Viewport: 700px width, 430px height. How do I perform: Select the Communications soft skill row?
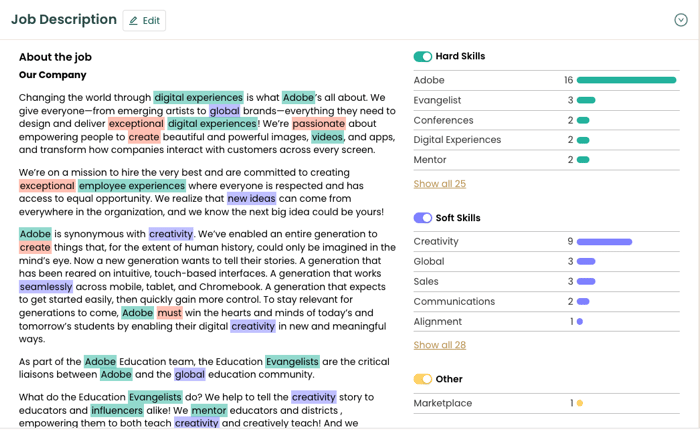pos(546,301)
